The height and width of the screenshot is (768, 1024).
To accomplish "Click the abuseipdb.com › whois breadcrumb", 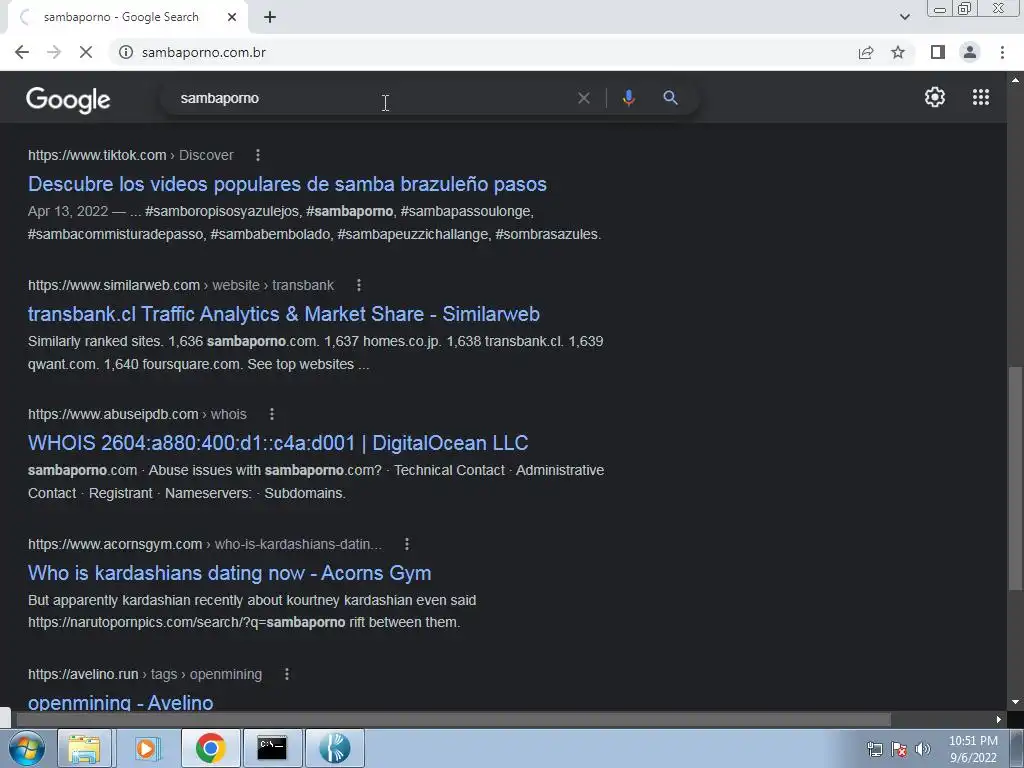I will (x=137, y=414).
